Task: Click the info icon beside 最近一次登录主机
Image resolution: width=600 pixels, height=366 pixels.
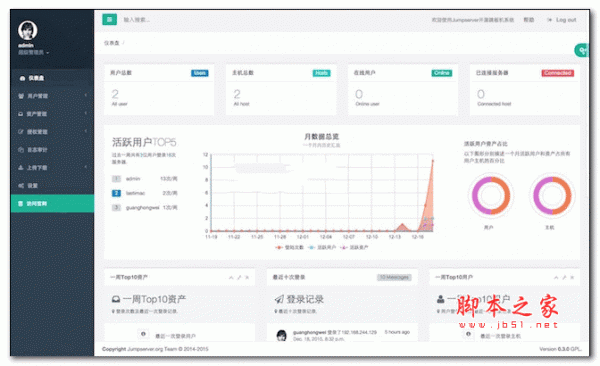Action: (468, 334)
